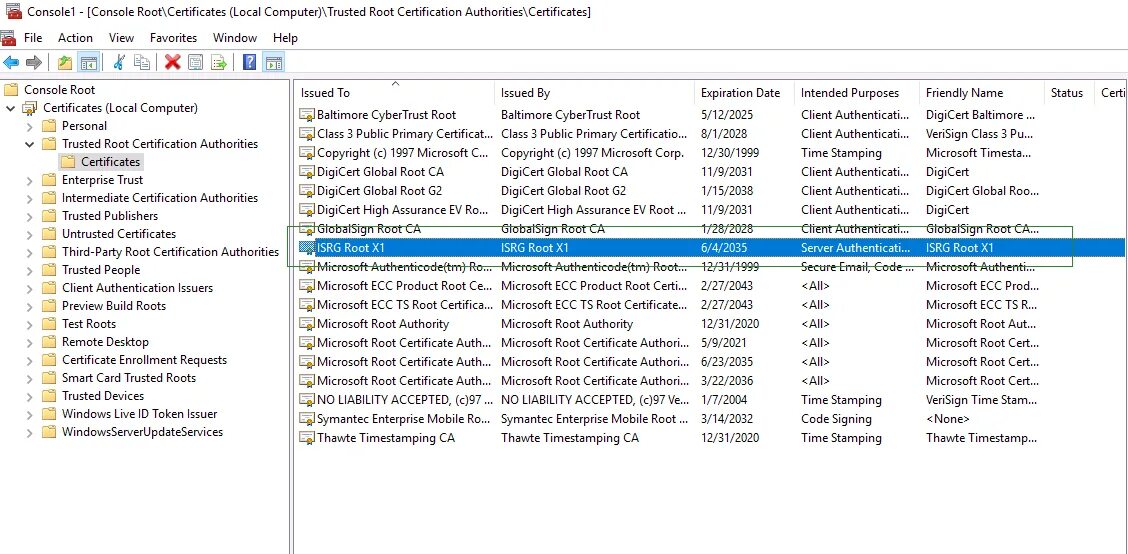This screenshot has height=554, width=1128.
Task: Select Smart Card Trusted Roots tree item
Action: pyautogui.click(x=129, y=378)
